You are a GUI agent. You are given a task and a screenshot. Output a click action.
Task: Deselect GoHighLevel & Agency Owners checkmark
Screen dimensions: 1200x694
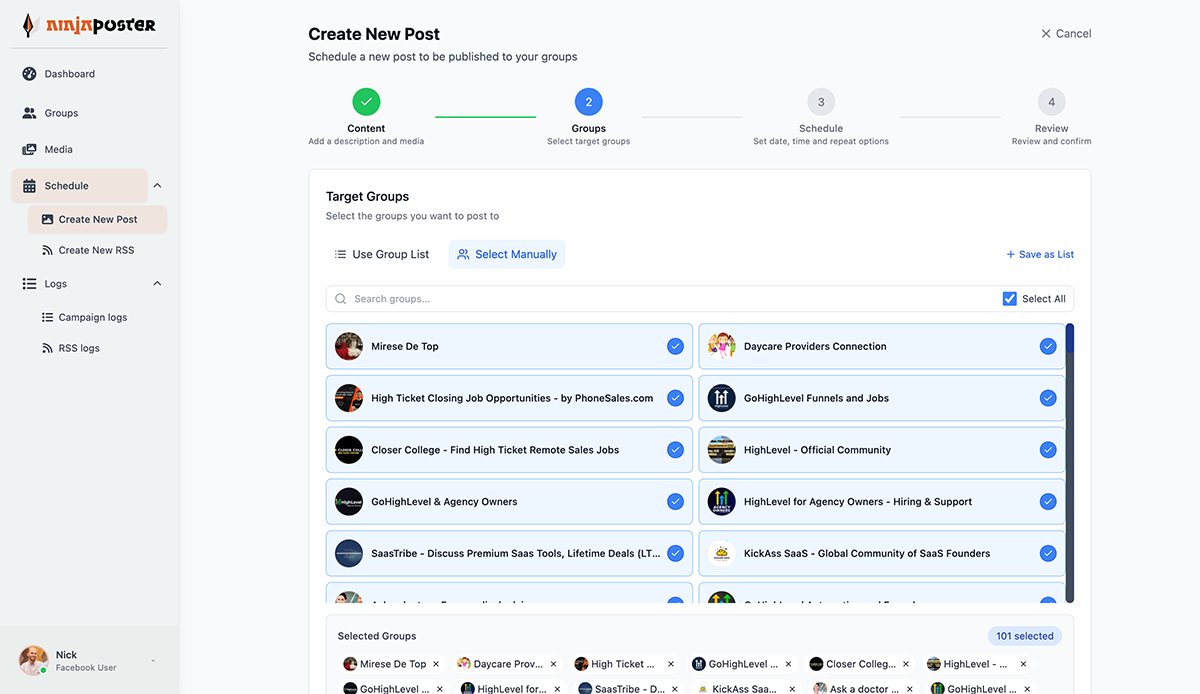pos(675,502)
